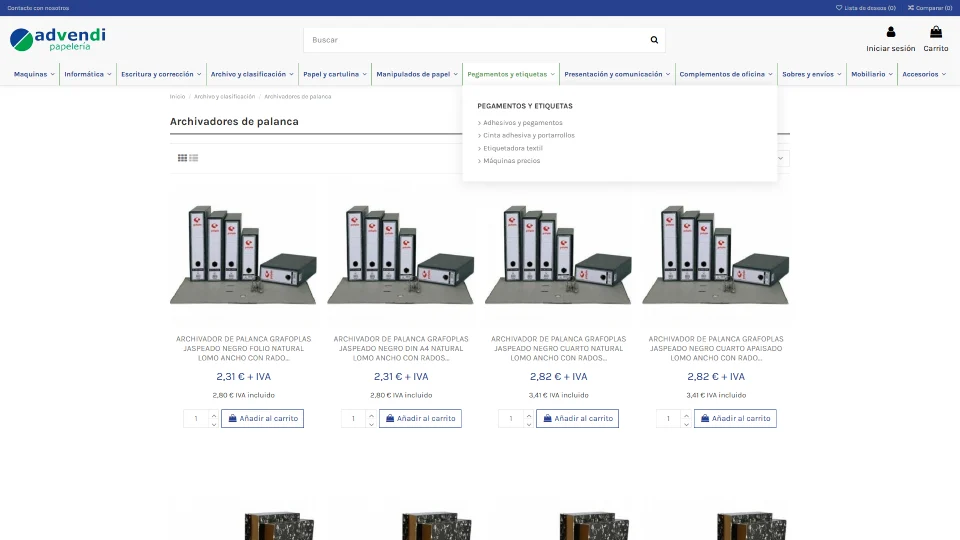
Task: Click the PEGAMENTOS Y ETIQUETAS submenu heading
Action: [x=525, y=106]
